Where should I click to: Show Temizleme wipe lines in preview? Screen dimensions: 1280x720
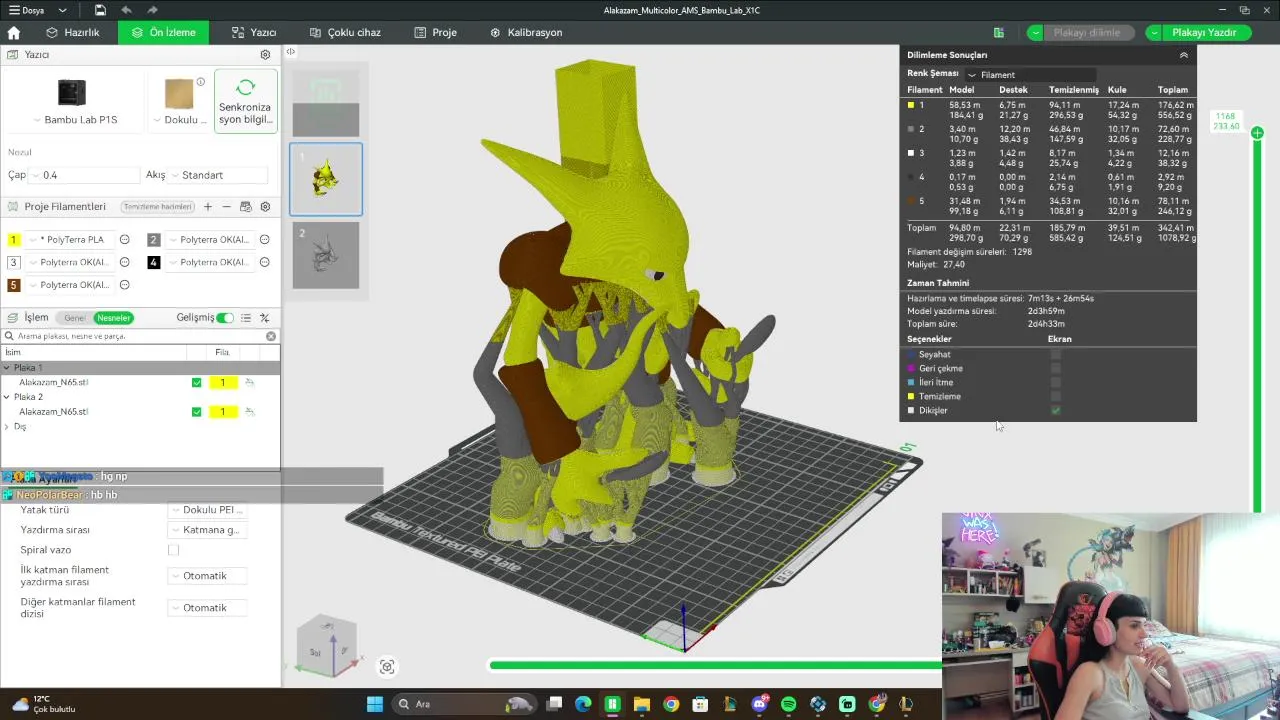(x=1056, y=396)
